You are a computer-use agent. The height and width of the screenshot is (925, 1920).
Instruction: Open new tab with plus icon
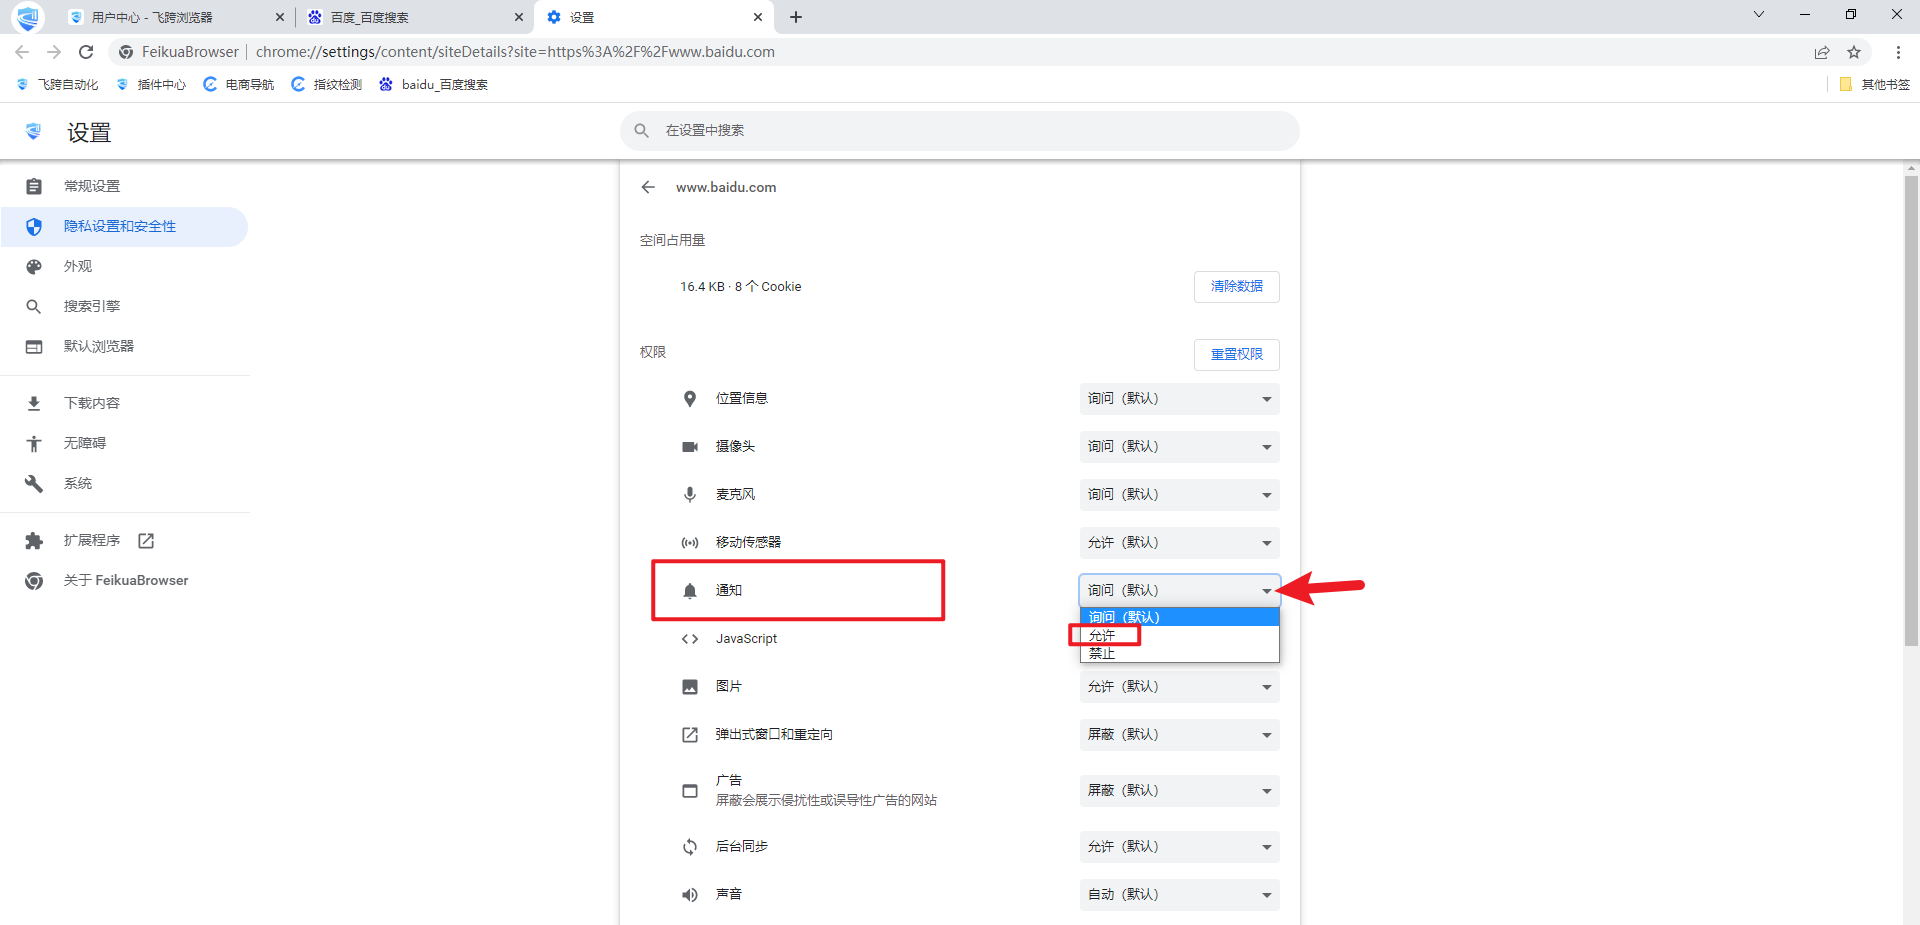tap(796, 17)
